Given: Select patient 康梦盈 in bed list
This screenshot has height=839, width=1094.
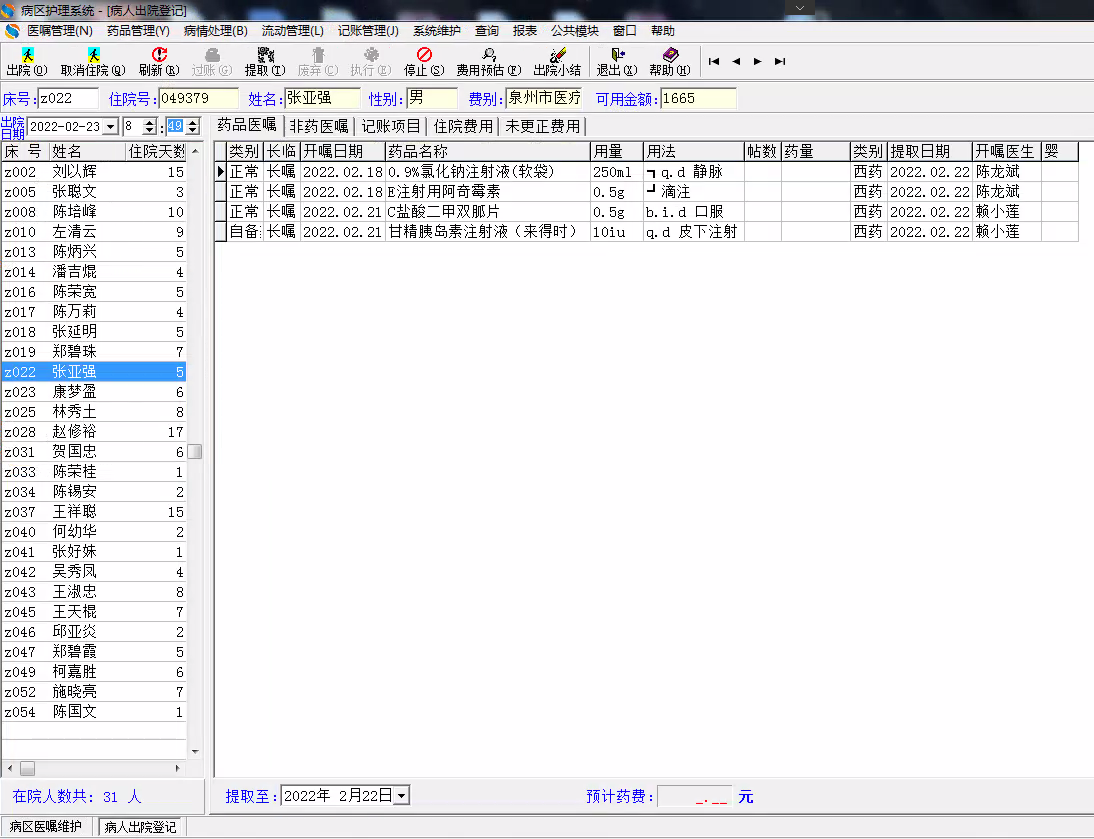Looking at the screenshot, I should coord(75,392).
